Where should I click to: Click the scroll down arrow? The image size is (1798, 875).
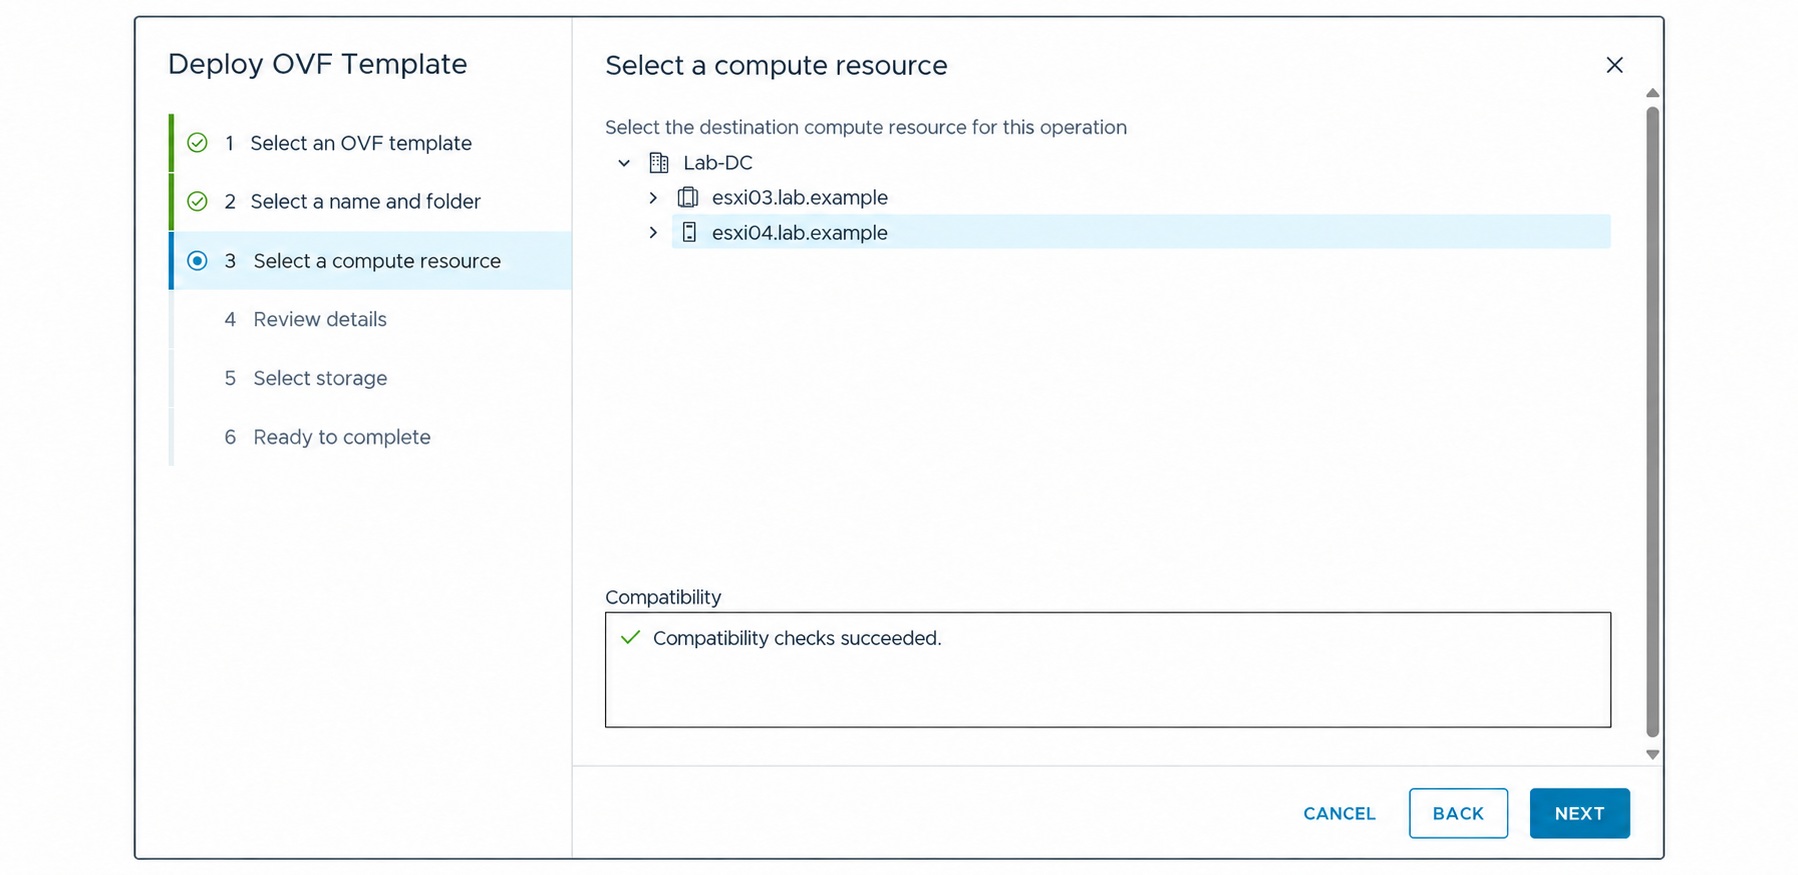1652,755
